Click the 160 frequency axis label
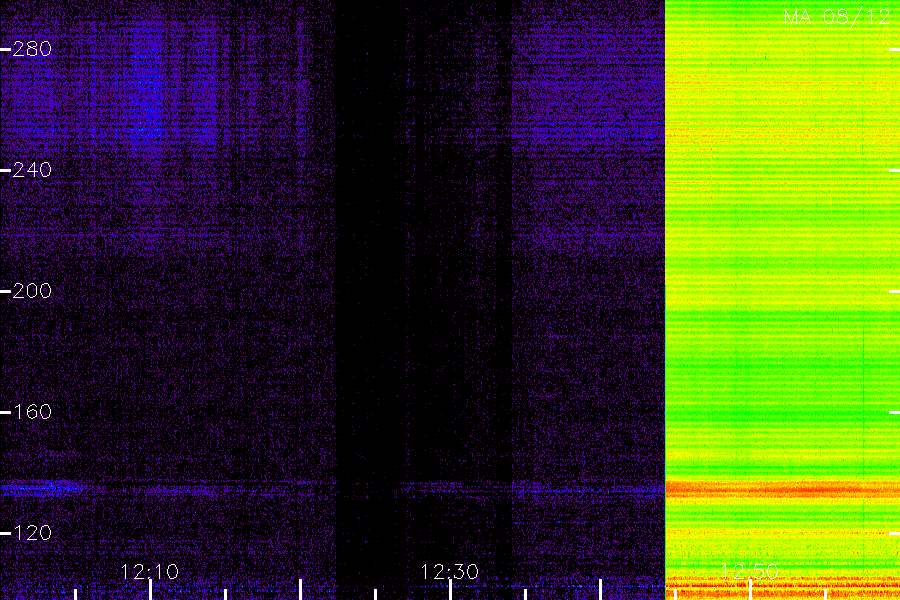 (32, 412)
